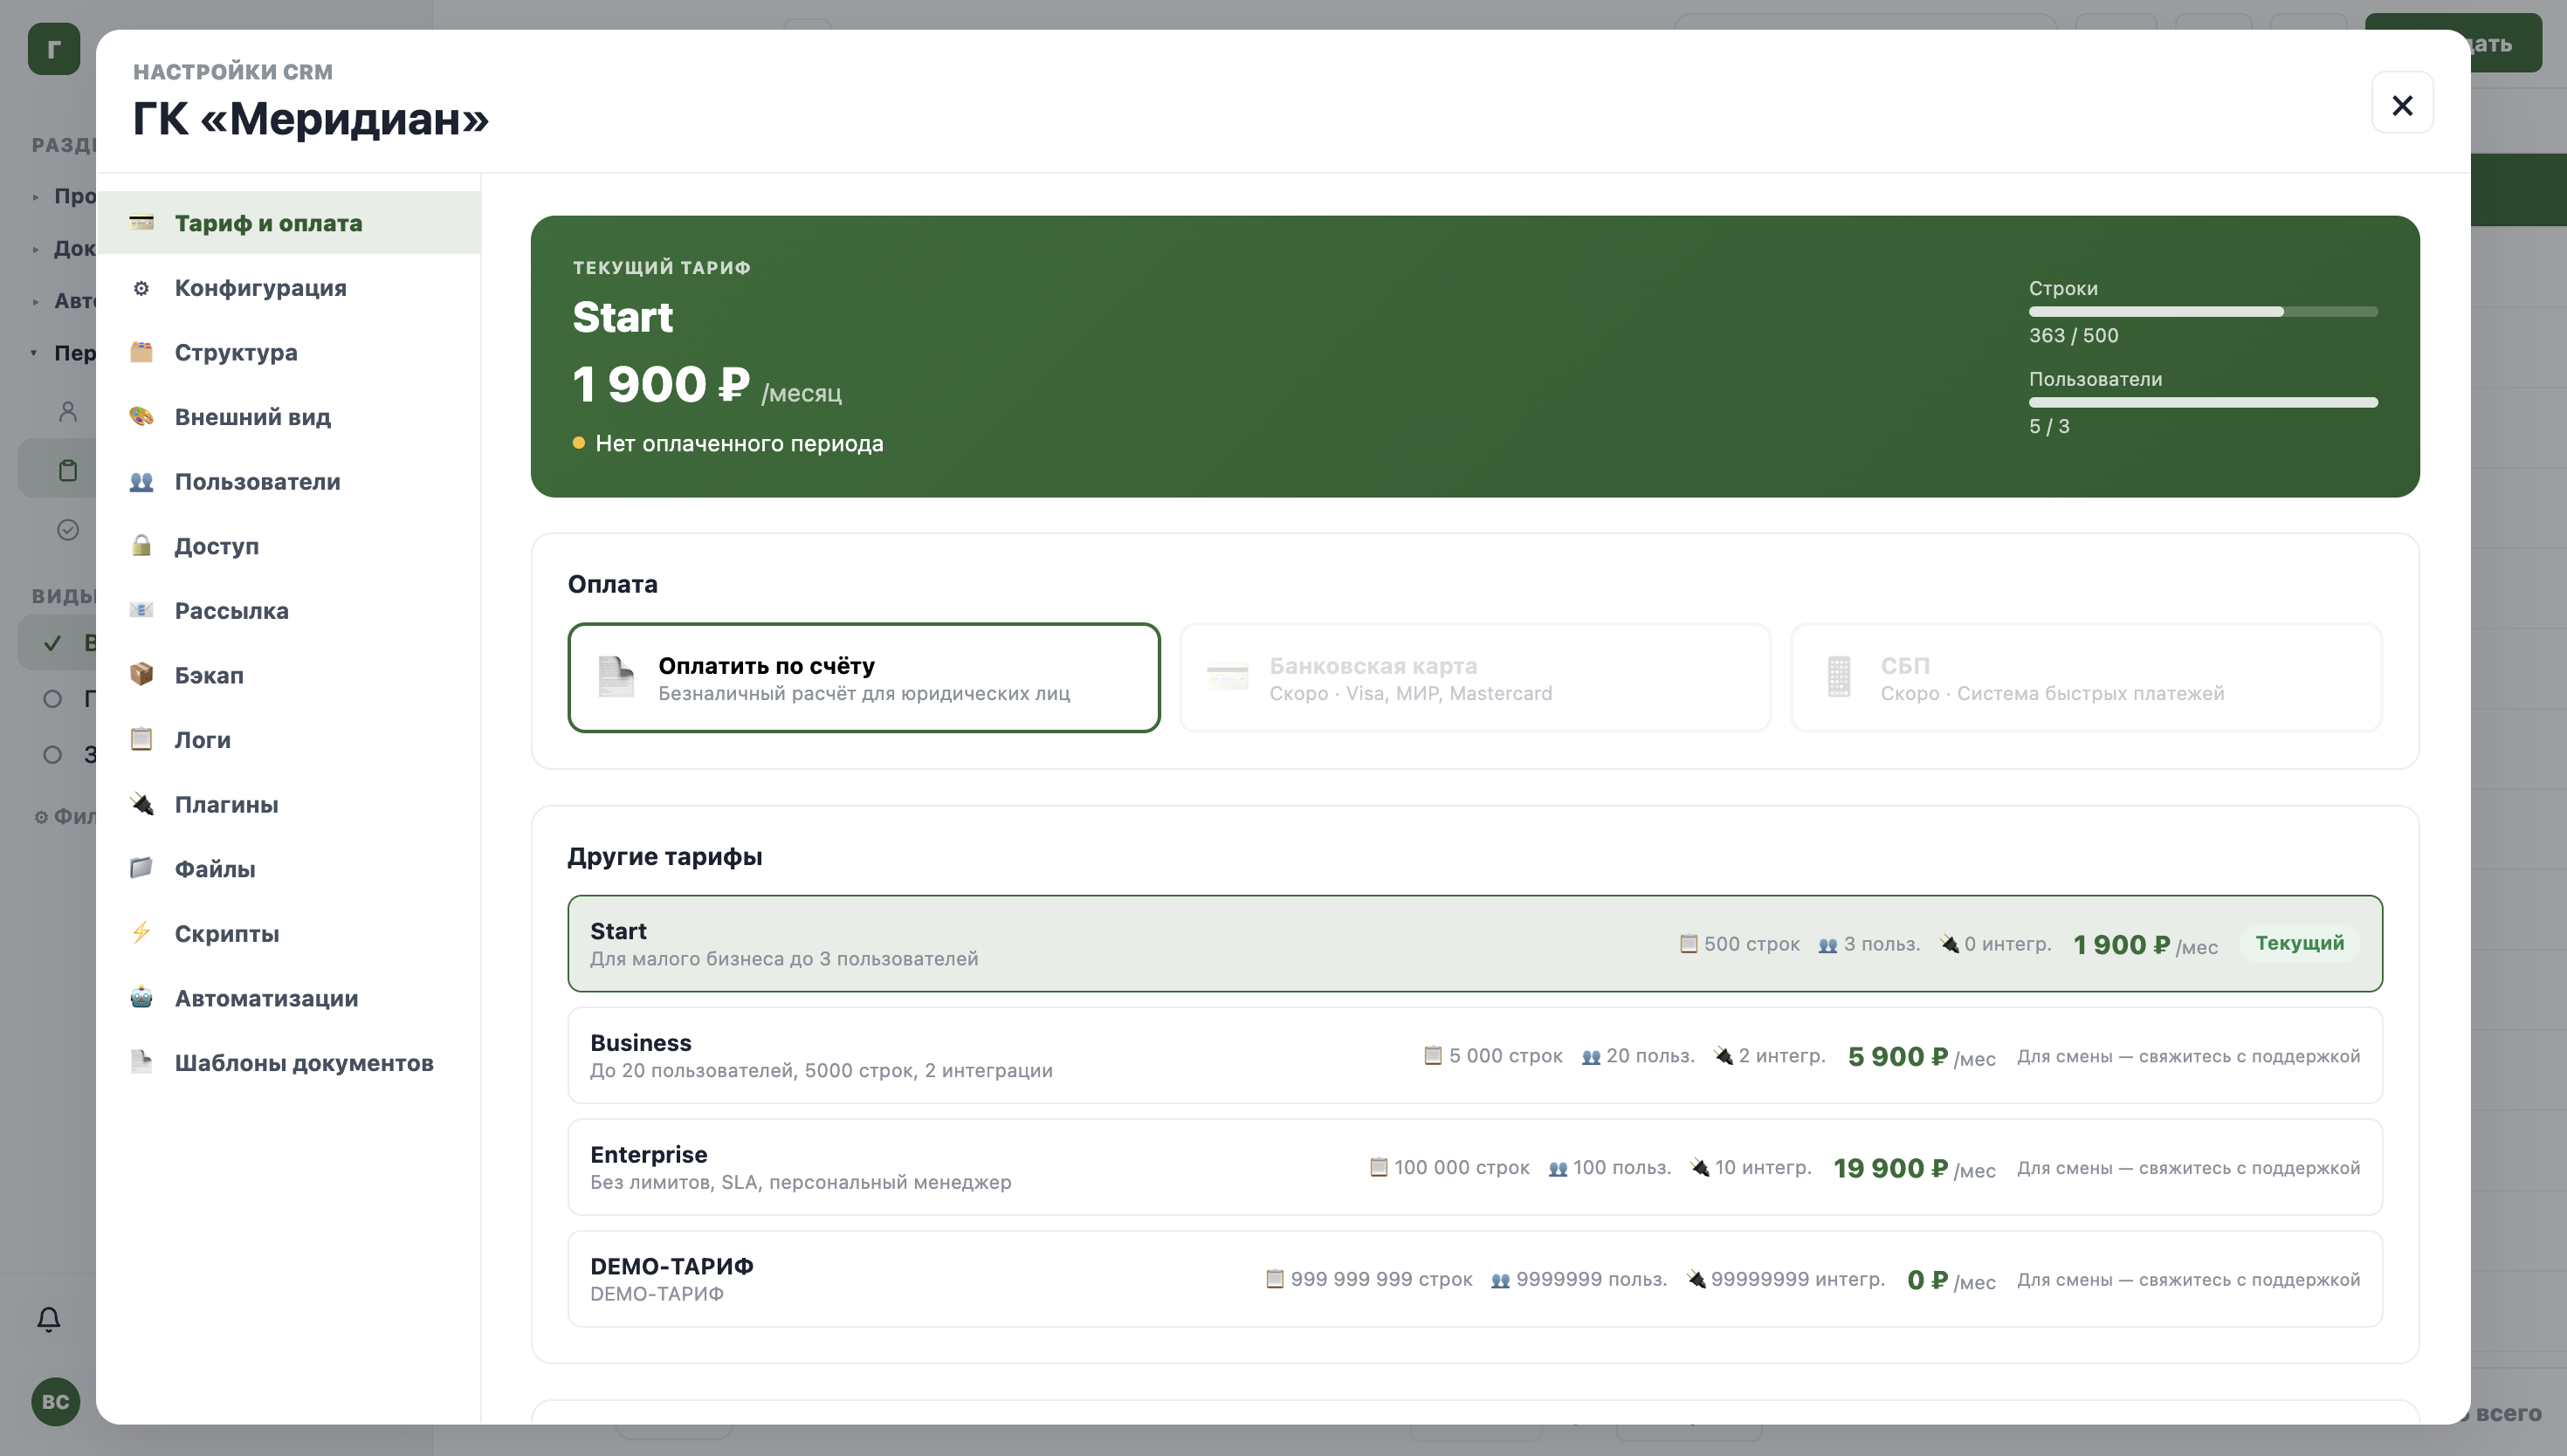Viewport: 2567px width, 1456px height.
Task: Click the clipboard icon beside Логи
Action: point(141,740)
